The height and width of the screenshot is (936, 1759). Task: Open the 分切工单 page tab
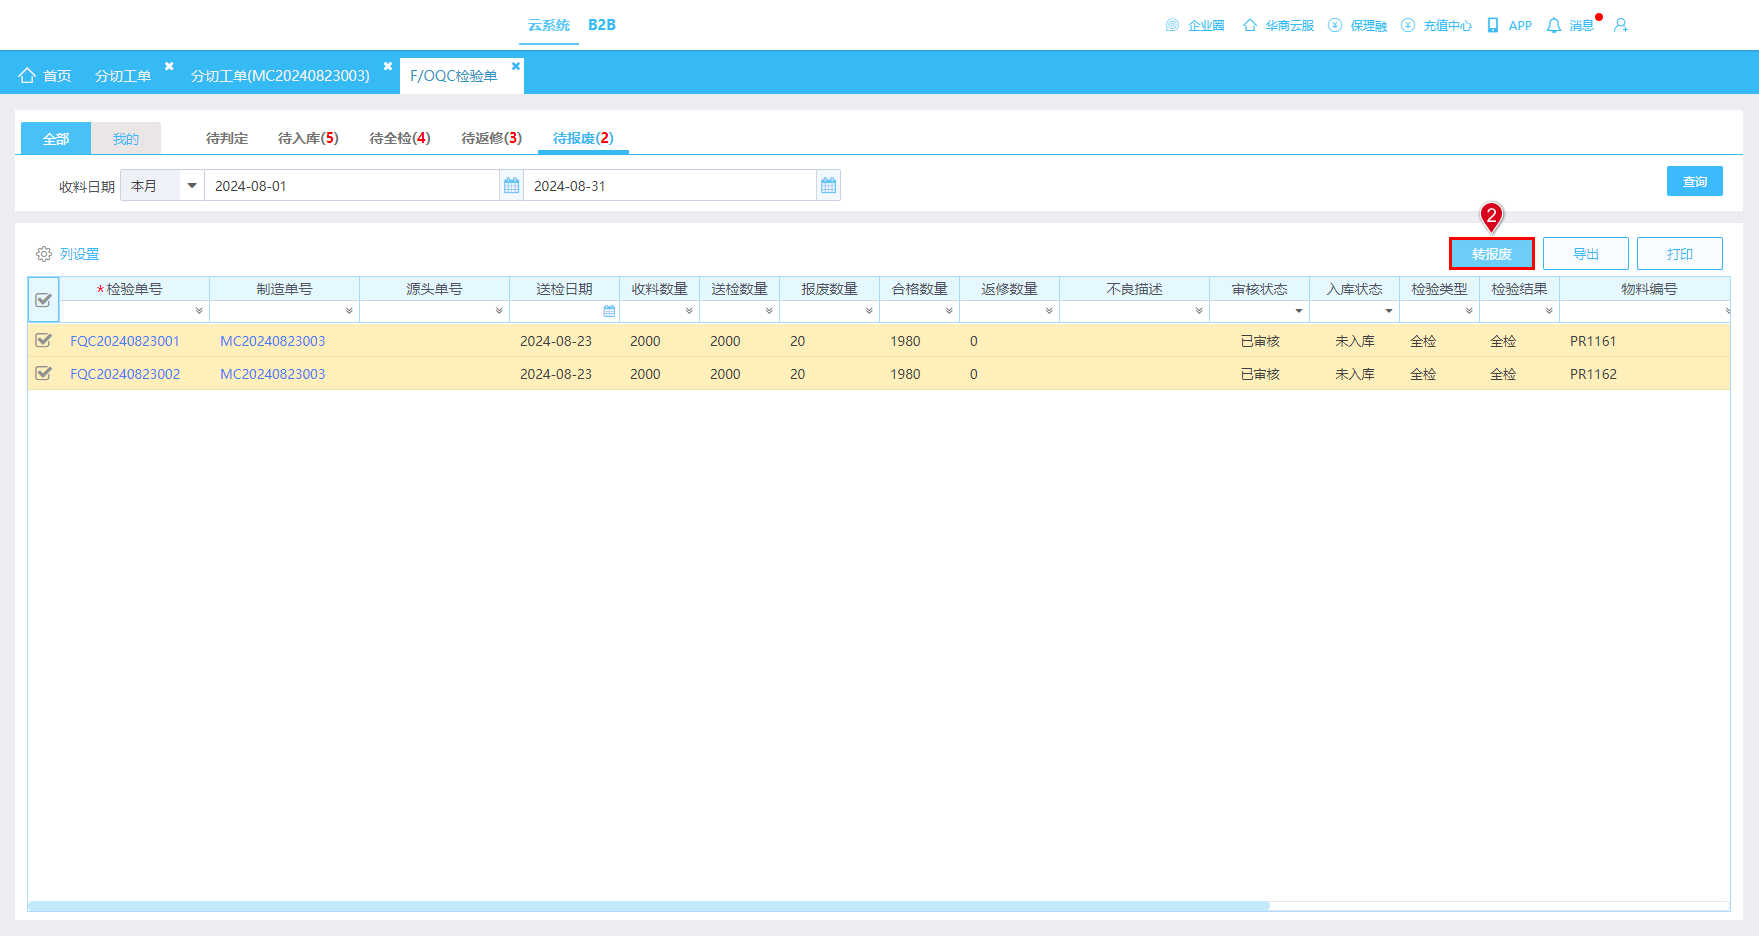point(123,76)
